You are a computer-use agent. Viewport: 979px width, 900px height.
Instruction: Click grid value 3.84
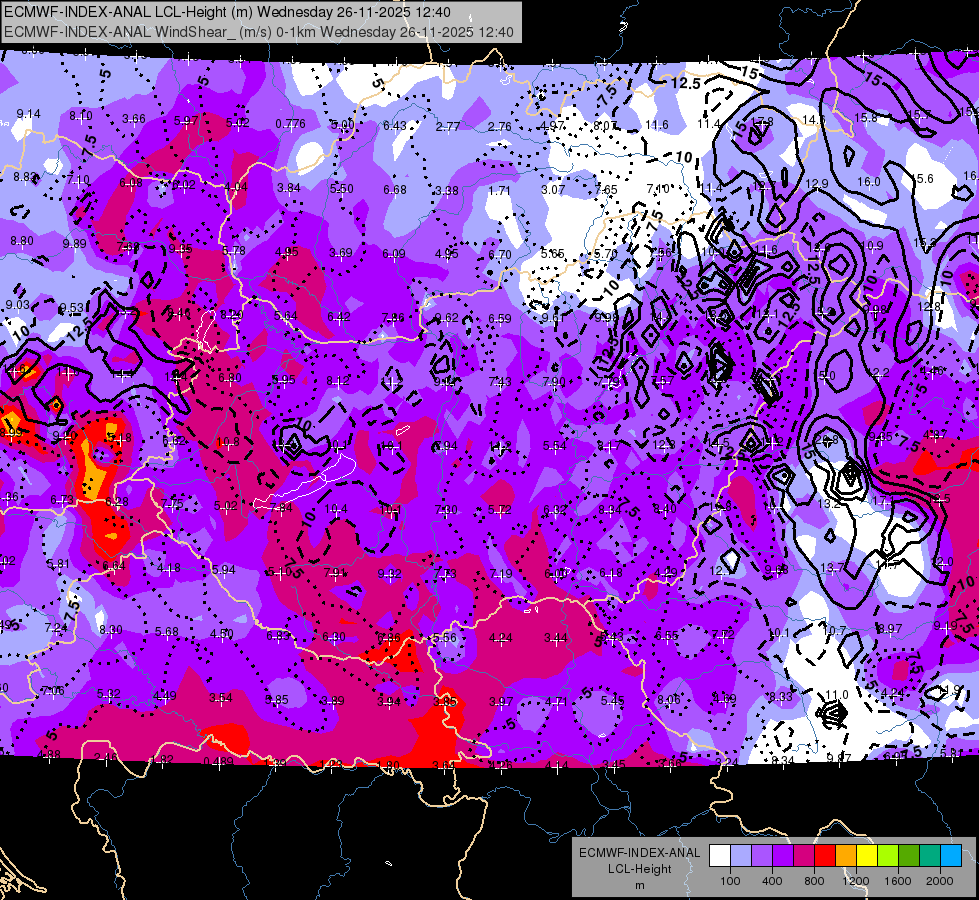pos(289,187)
